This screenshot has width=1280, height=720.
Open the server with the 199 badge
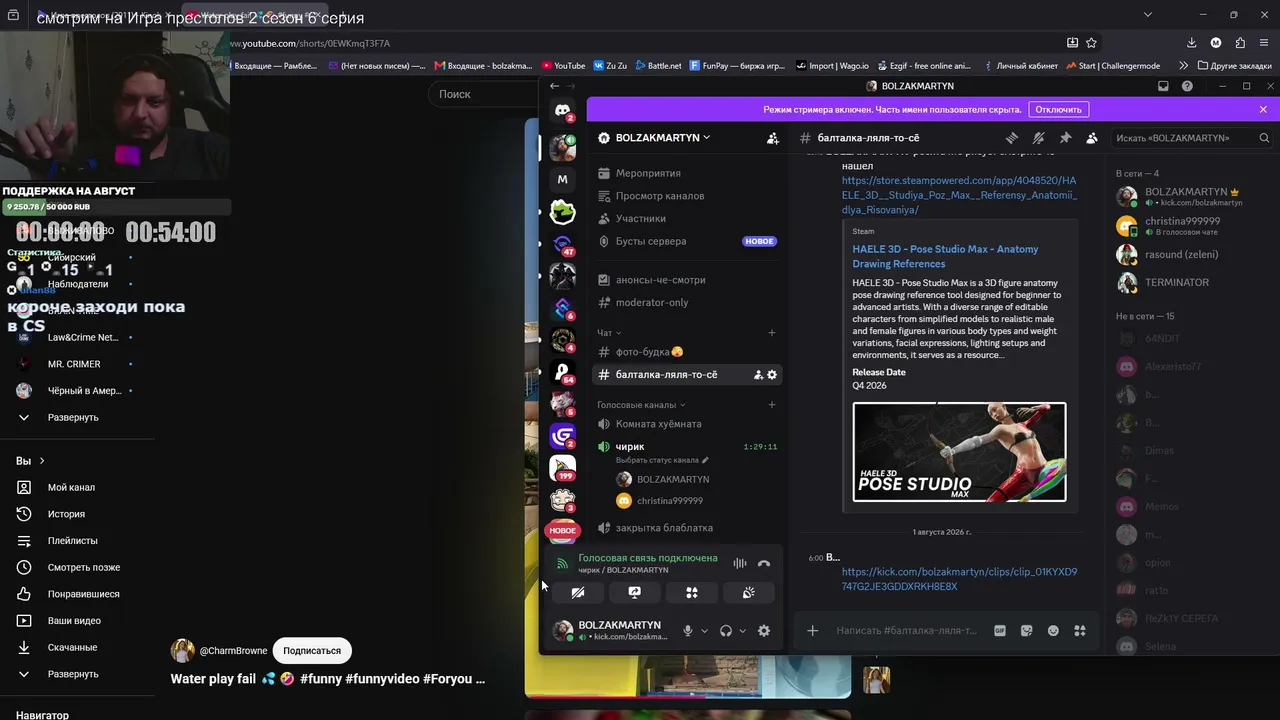[x=563, y=468]
